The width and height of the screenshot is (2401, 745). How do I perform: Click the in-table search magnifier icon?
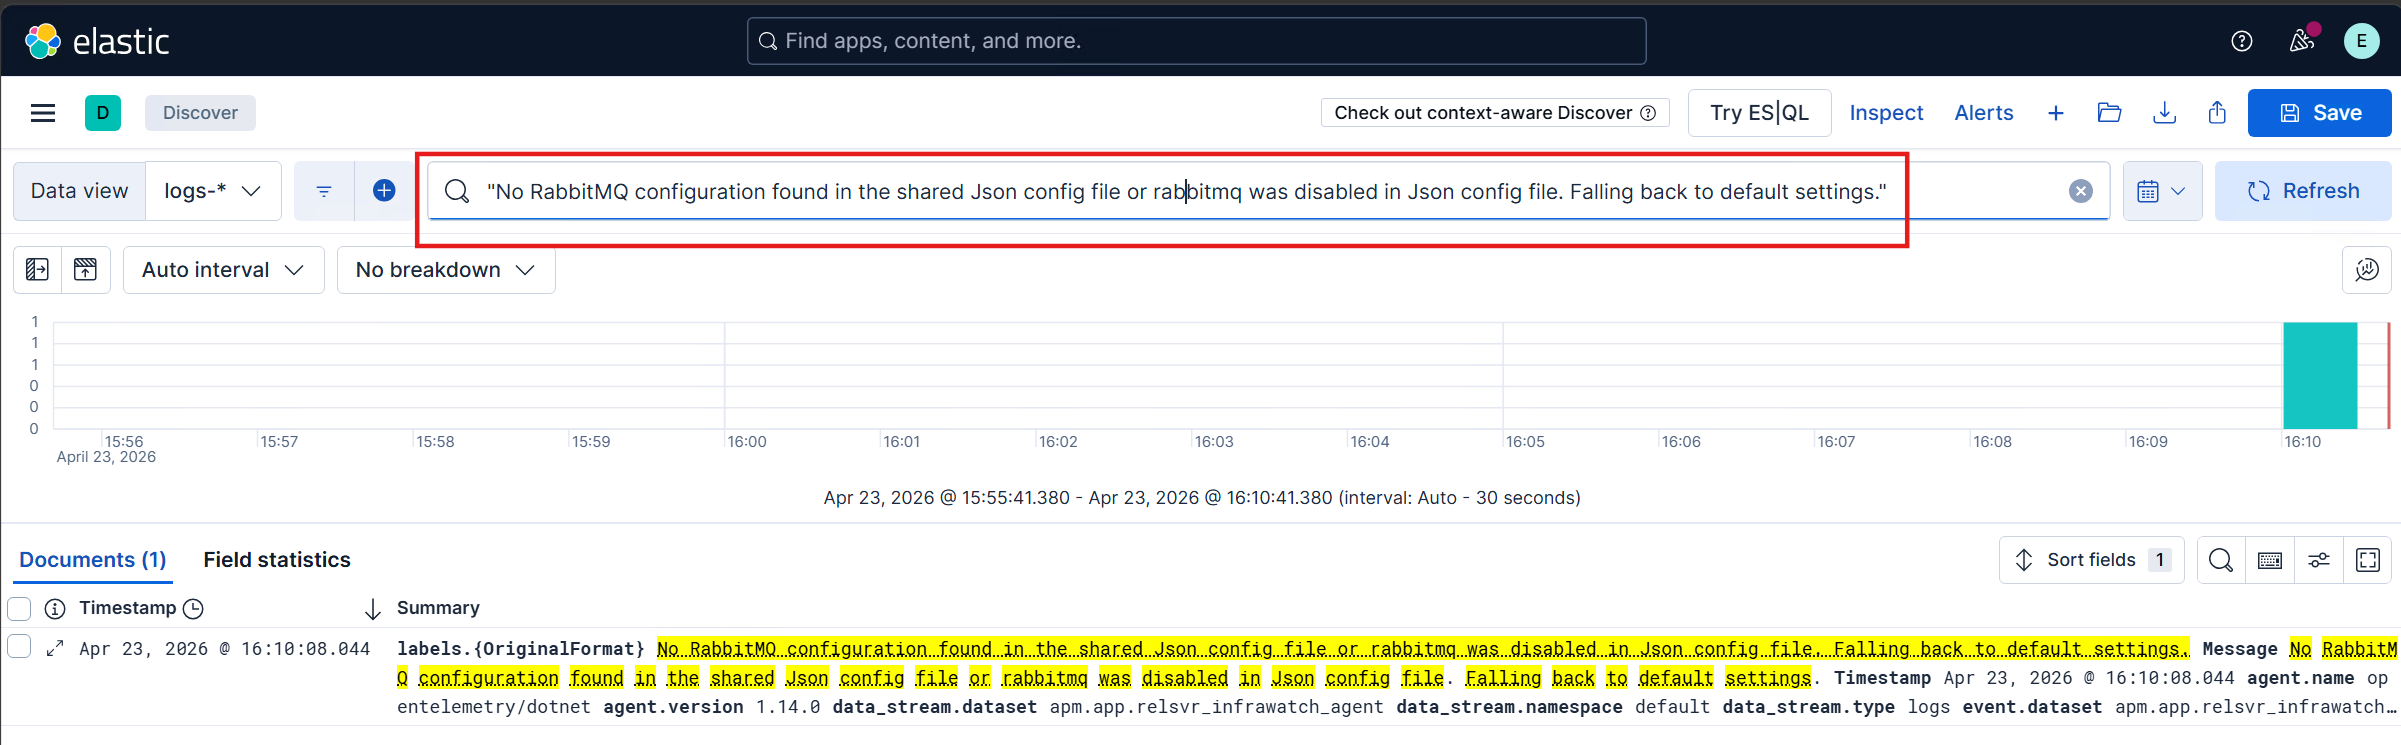(2221, 560)
